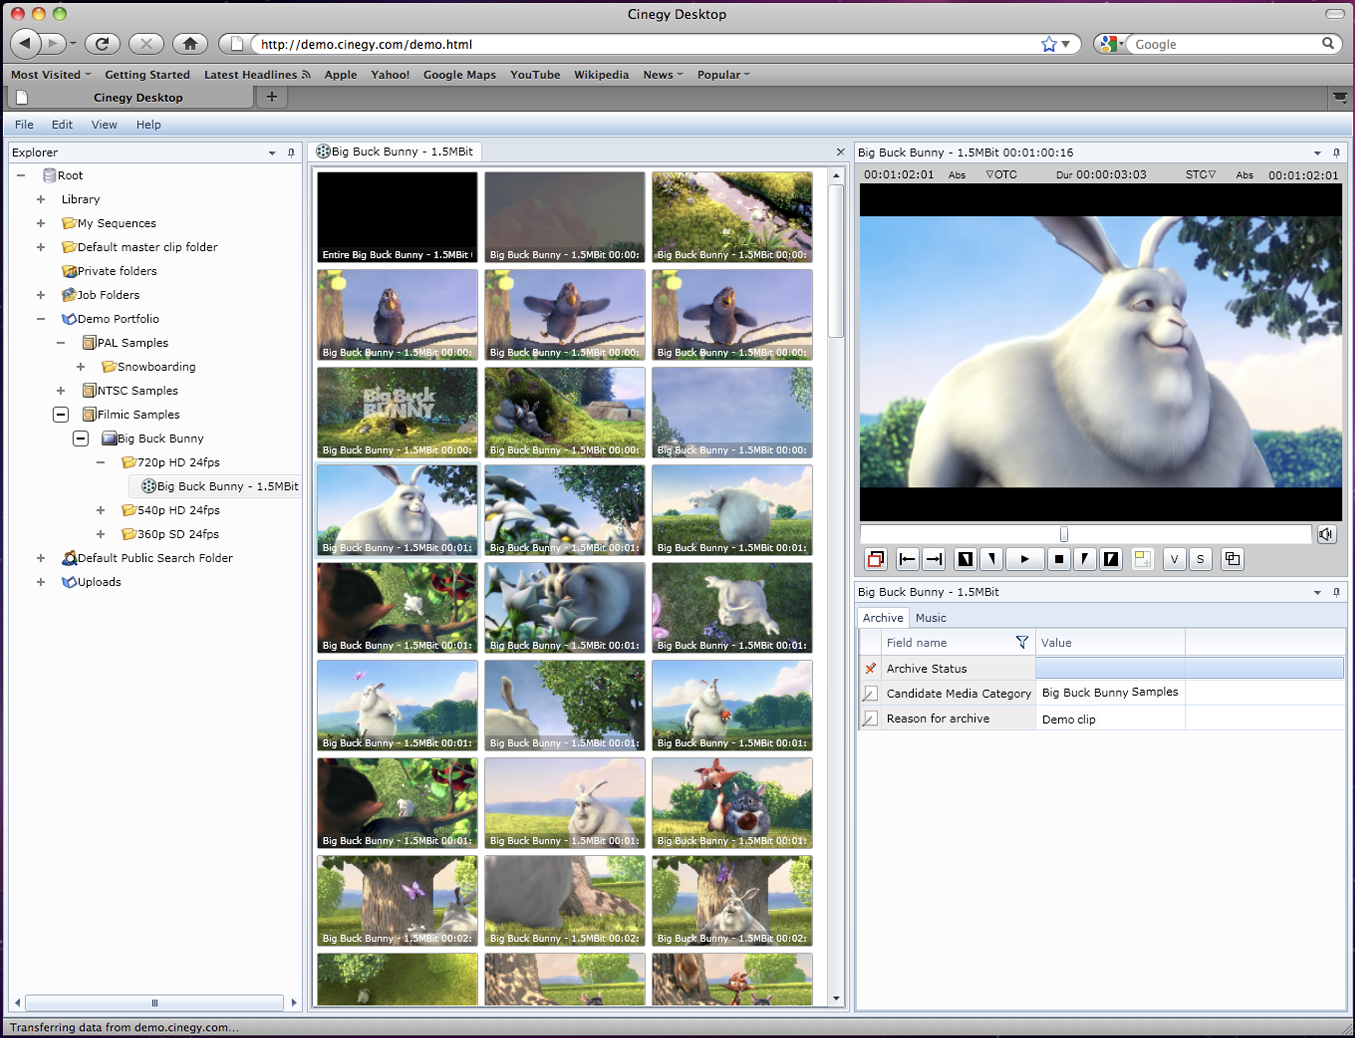Click the set mark-out button
Image resolution: width=1355 pixels, height=1038 pixels.
pos(1084,559)
